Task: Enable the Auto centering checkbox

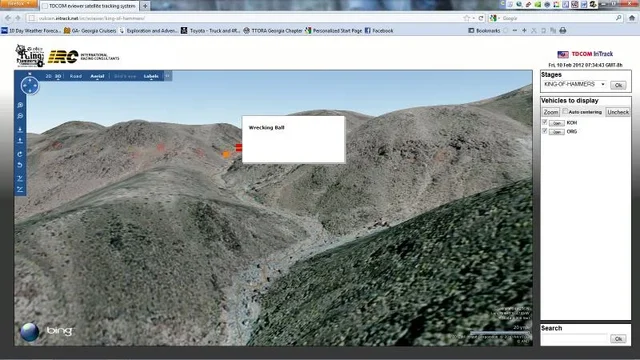Action: click(x=565, y=111)
